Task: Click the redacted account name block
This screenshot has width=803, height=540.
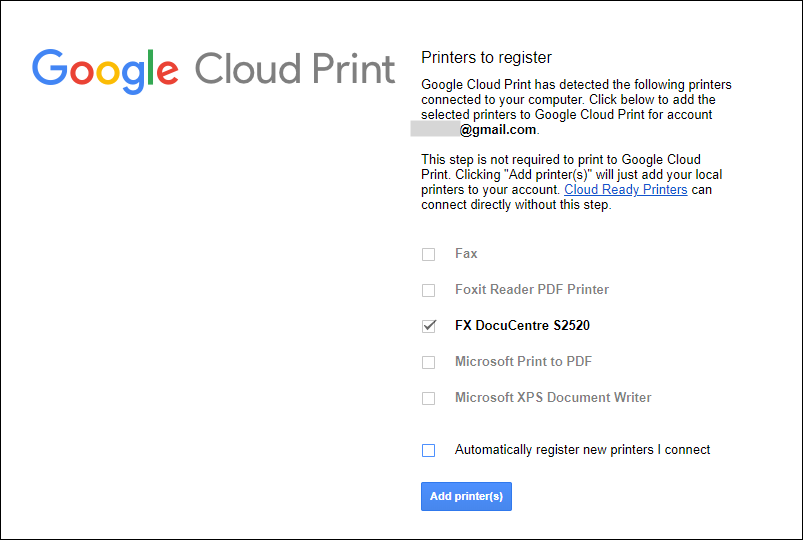Action: coord(434,130)
